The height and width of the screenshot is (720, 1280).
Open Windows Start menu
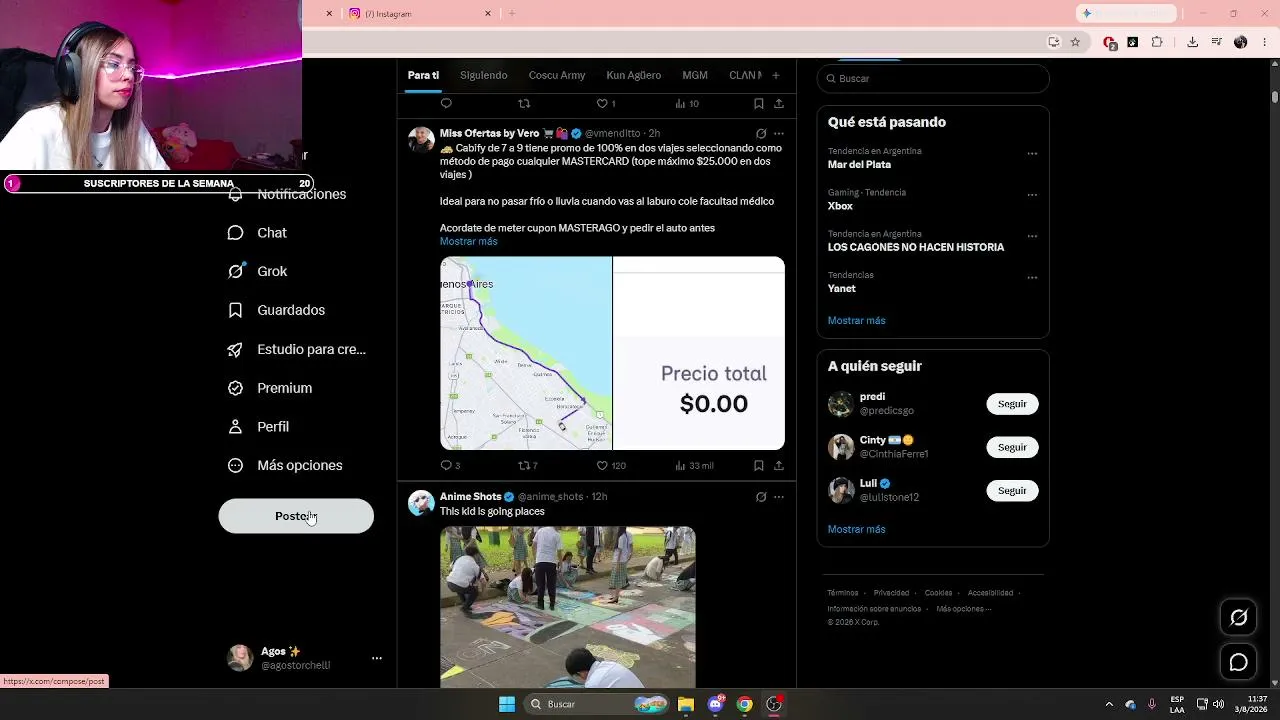(507, 704)
